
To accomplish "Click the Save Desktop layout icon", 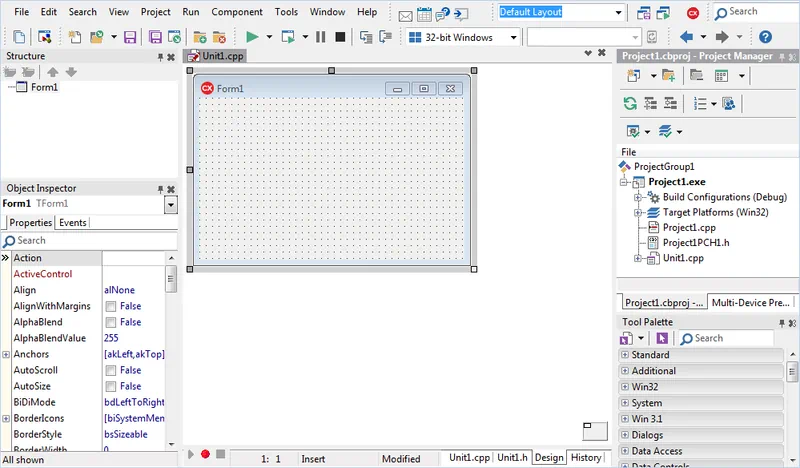I will (x=644, y=13).
